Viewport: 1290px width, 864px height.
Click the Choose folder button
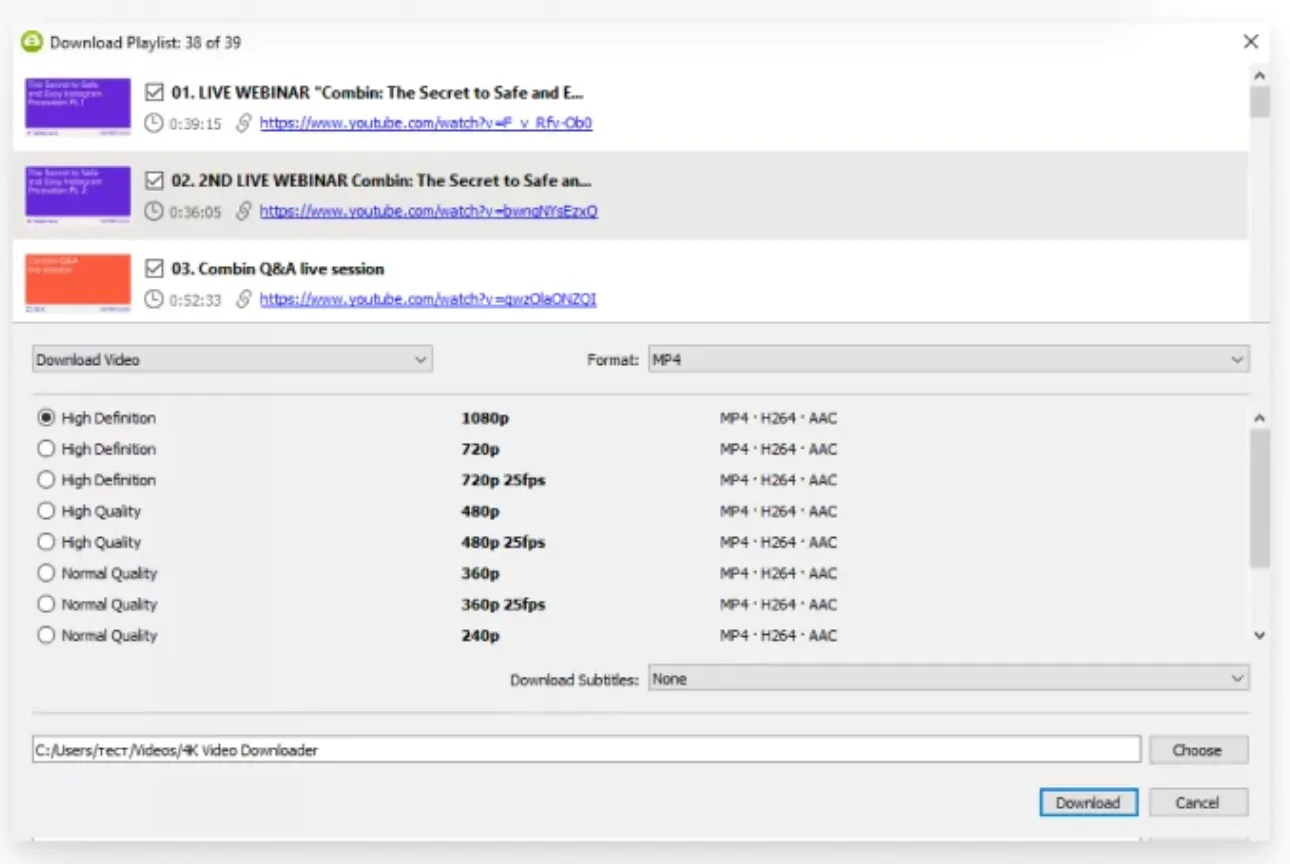(1197, 750)
